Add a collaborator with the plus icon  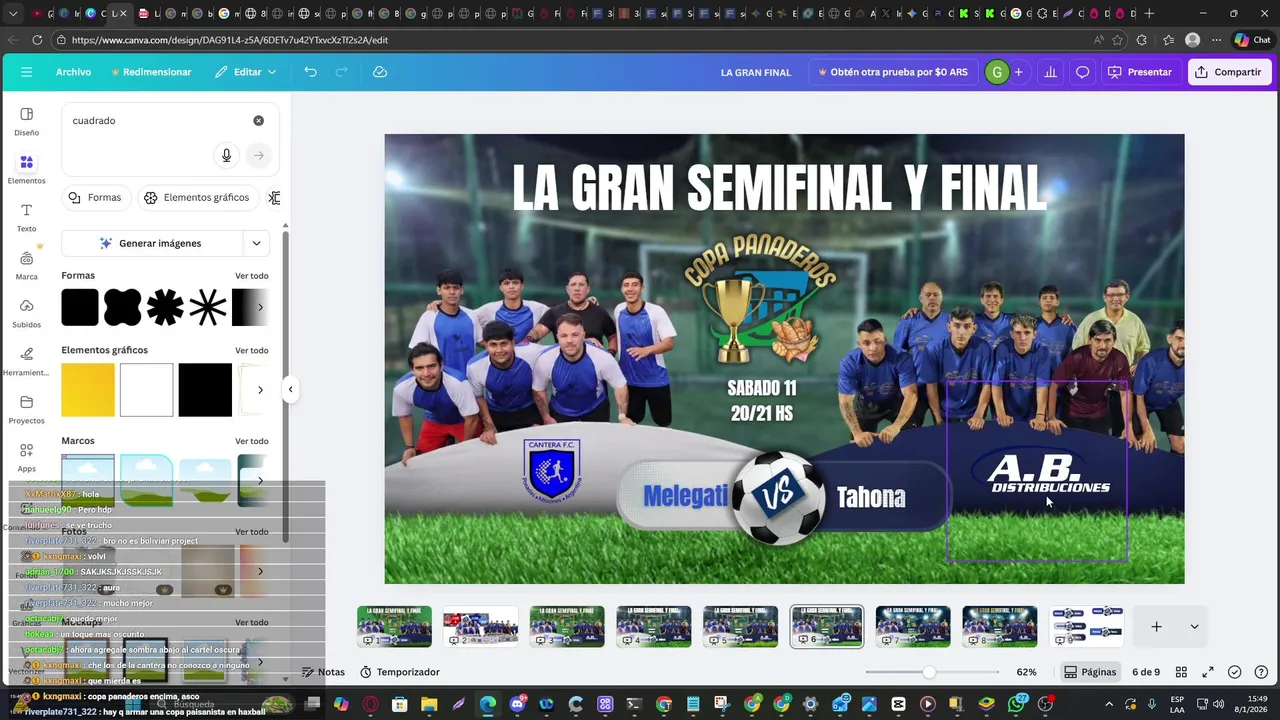[1019, 72]
